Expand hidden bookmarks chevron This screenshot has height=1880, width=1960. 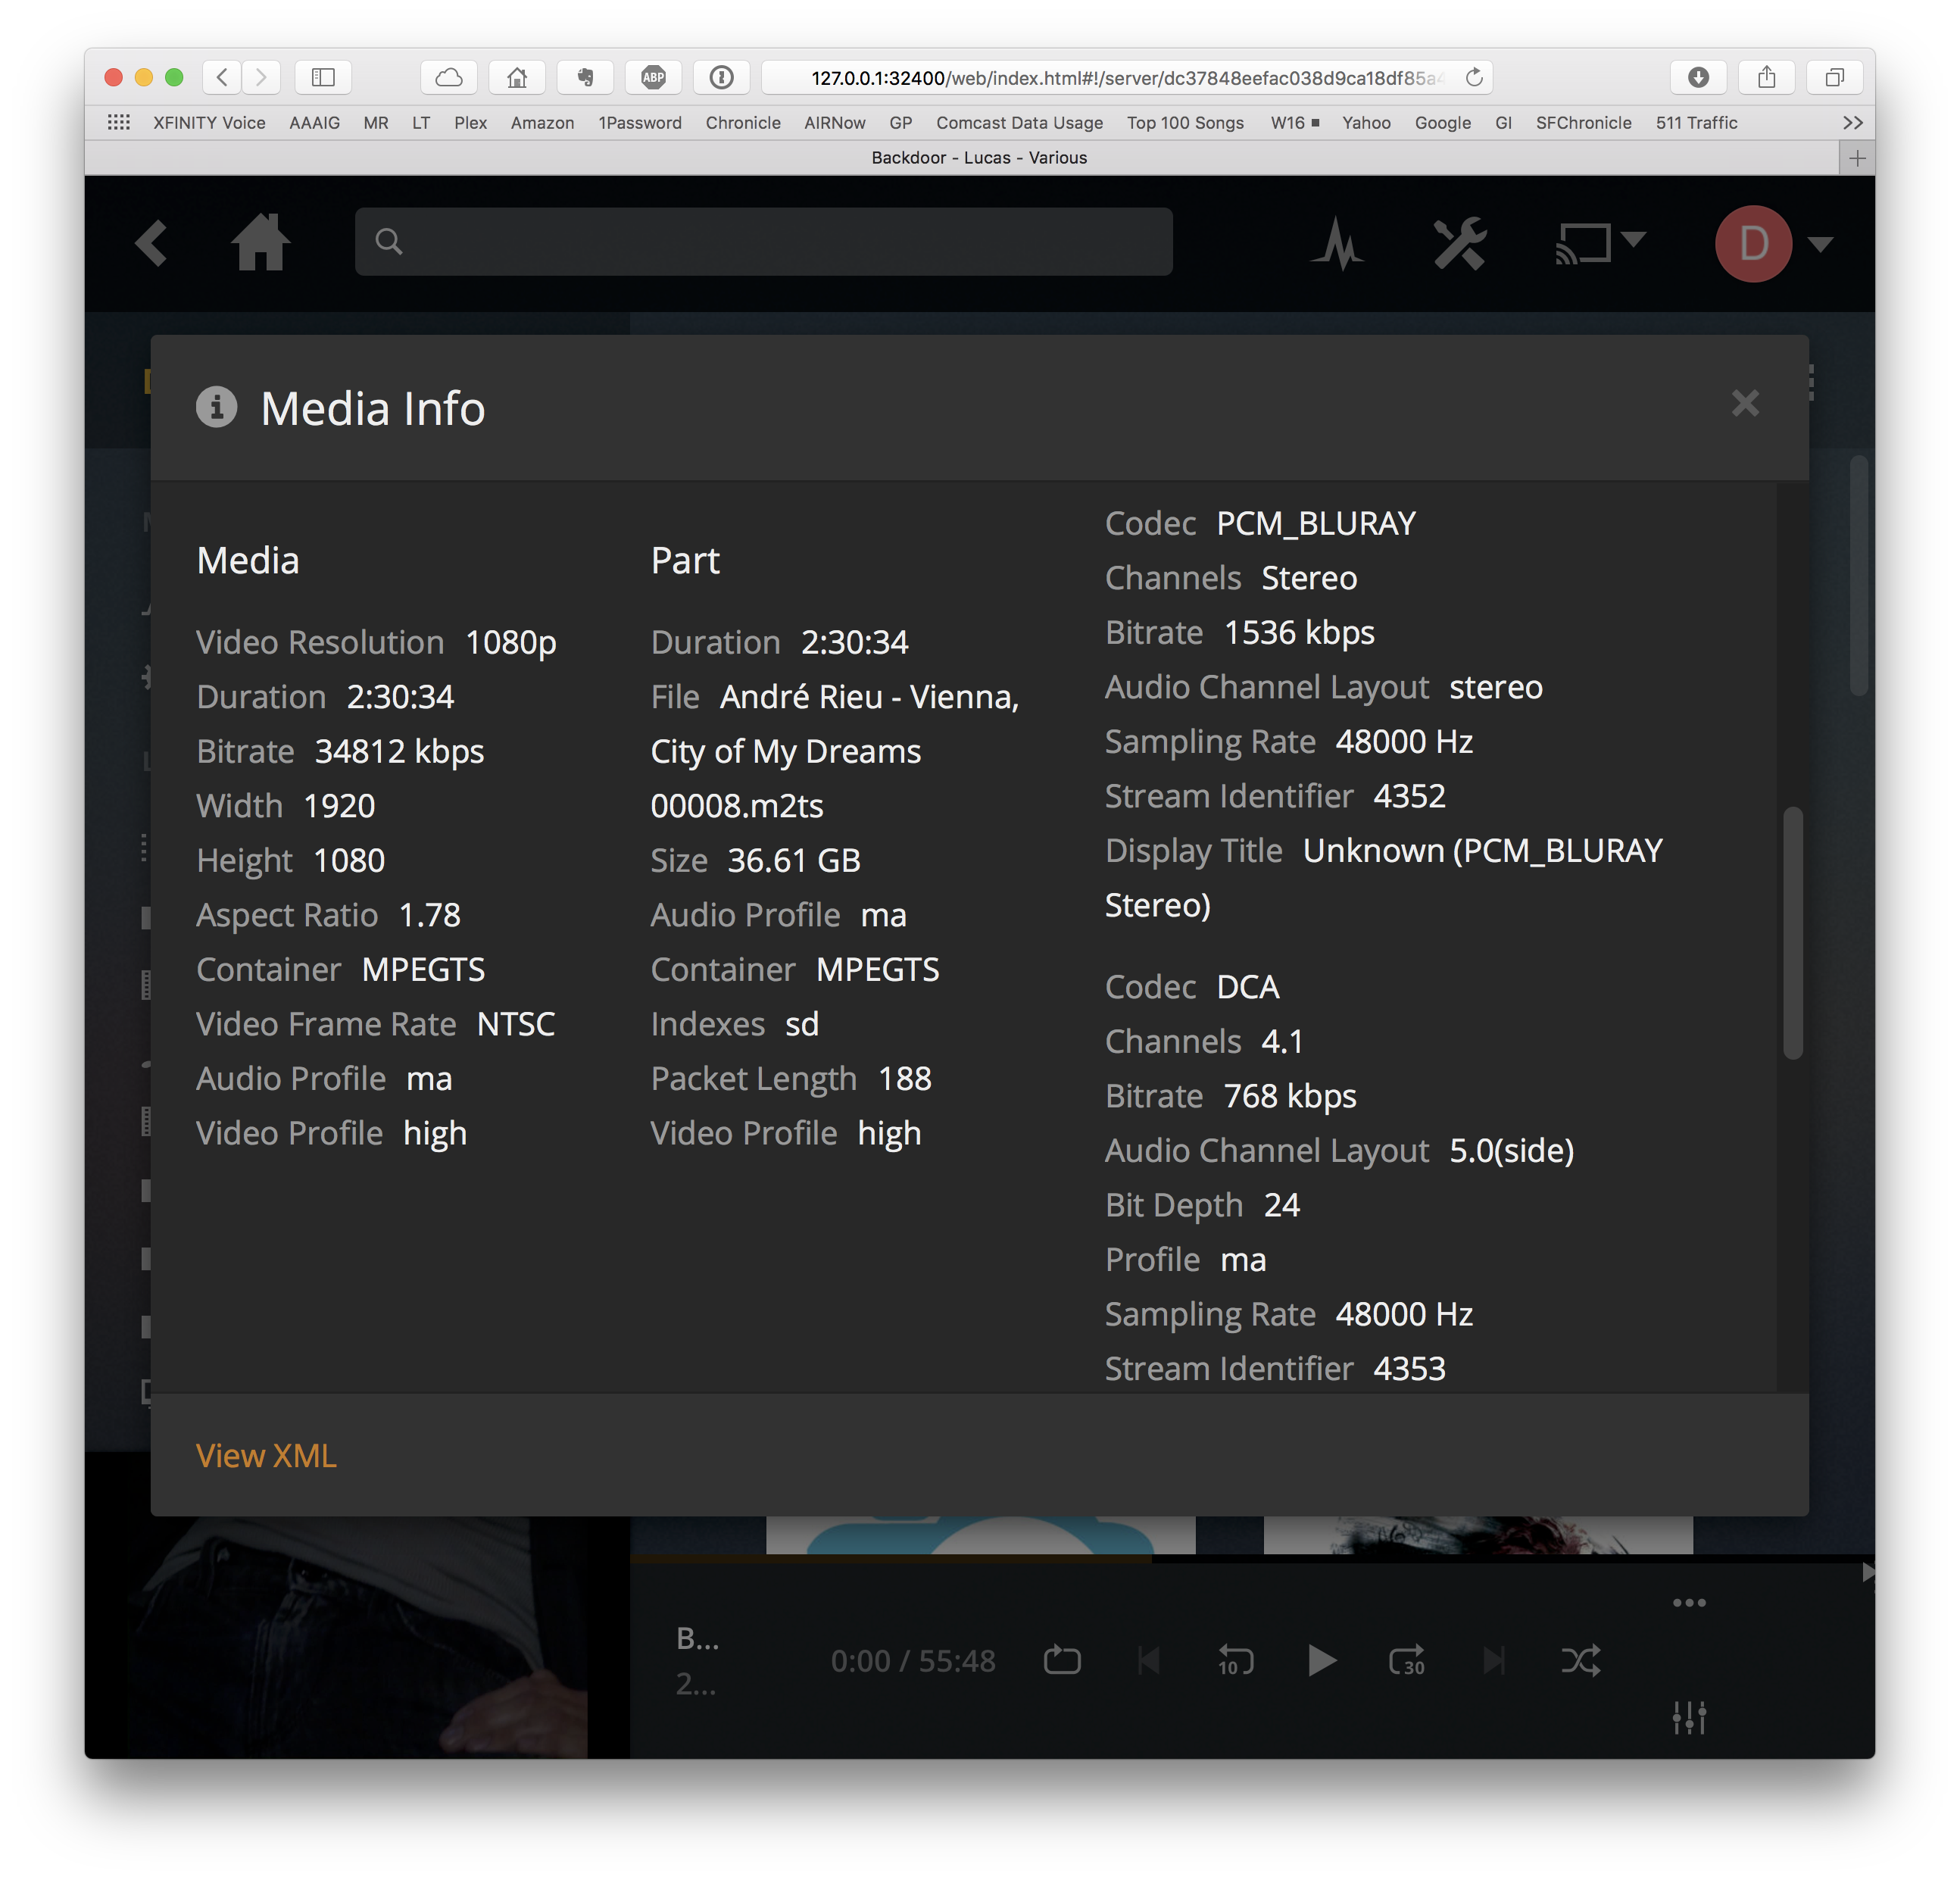pos(1853,122)
